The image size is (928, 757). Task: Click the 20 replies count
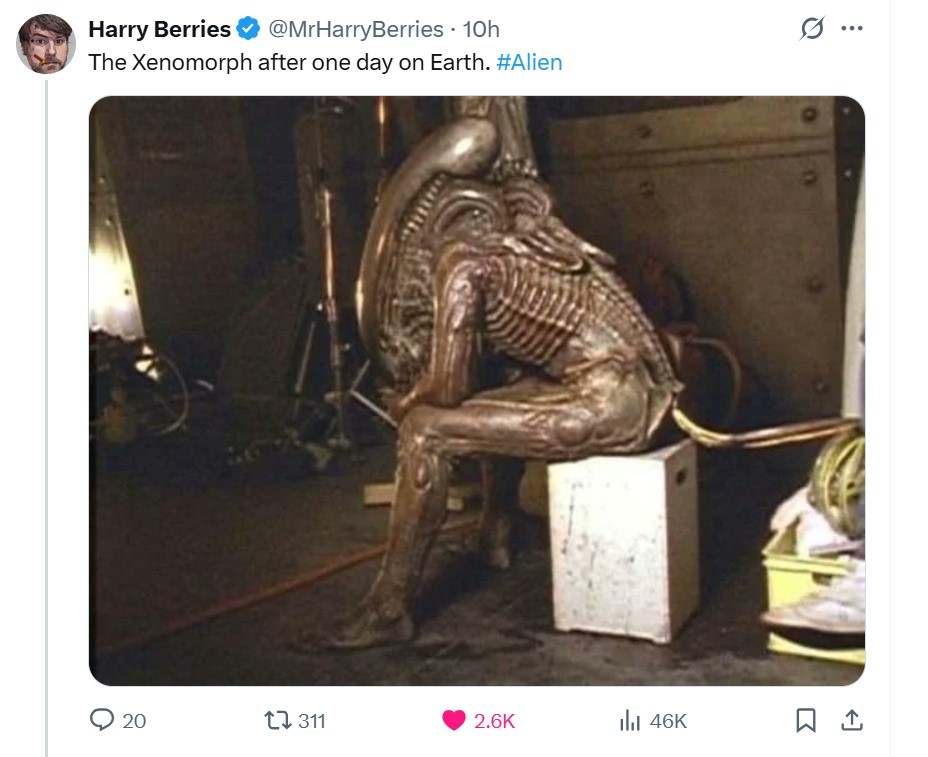[134, 721]
